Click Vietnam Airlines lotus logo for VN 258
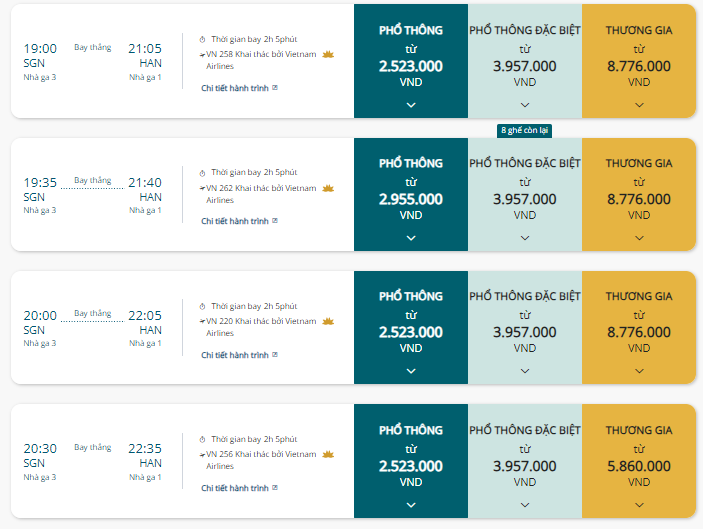 point(328,55)
